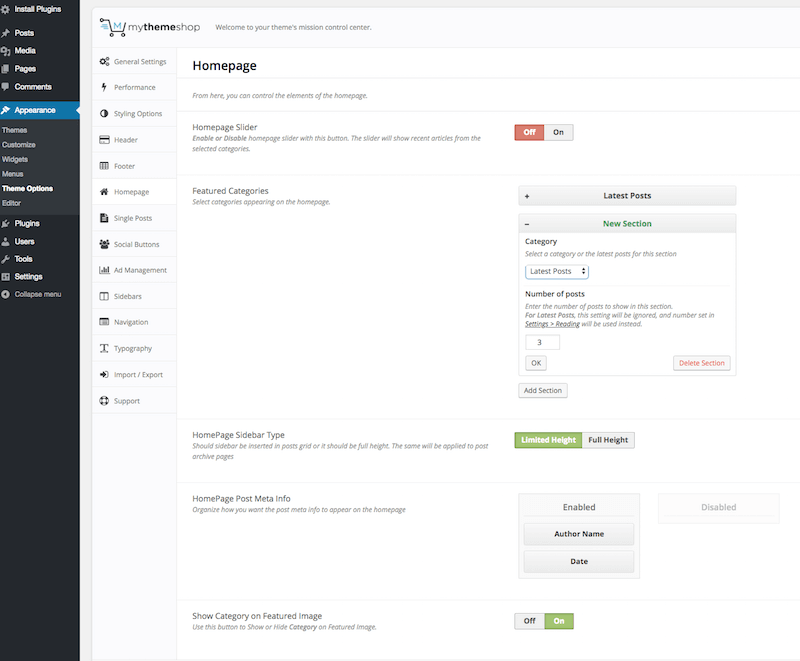800x661 pixels.
Task: Open the Appearance menu
Action: point(40,110)
